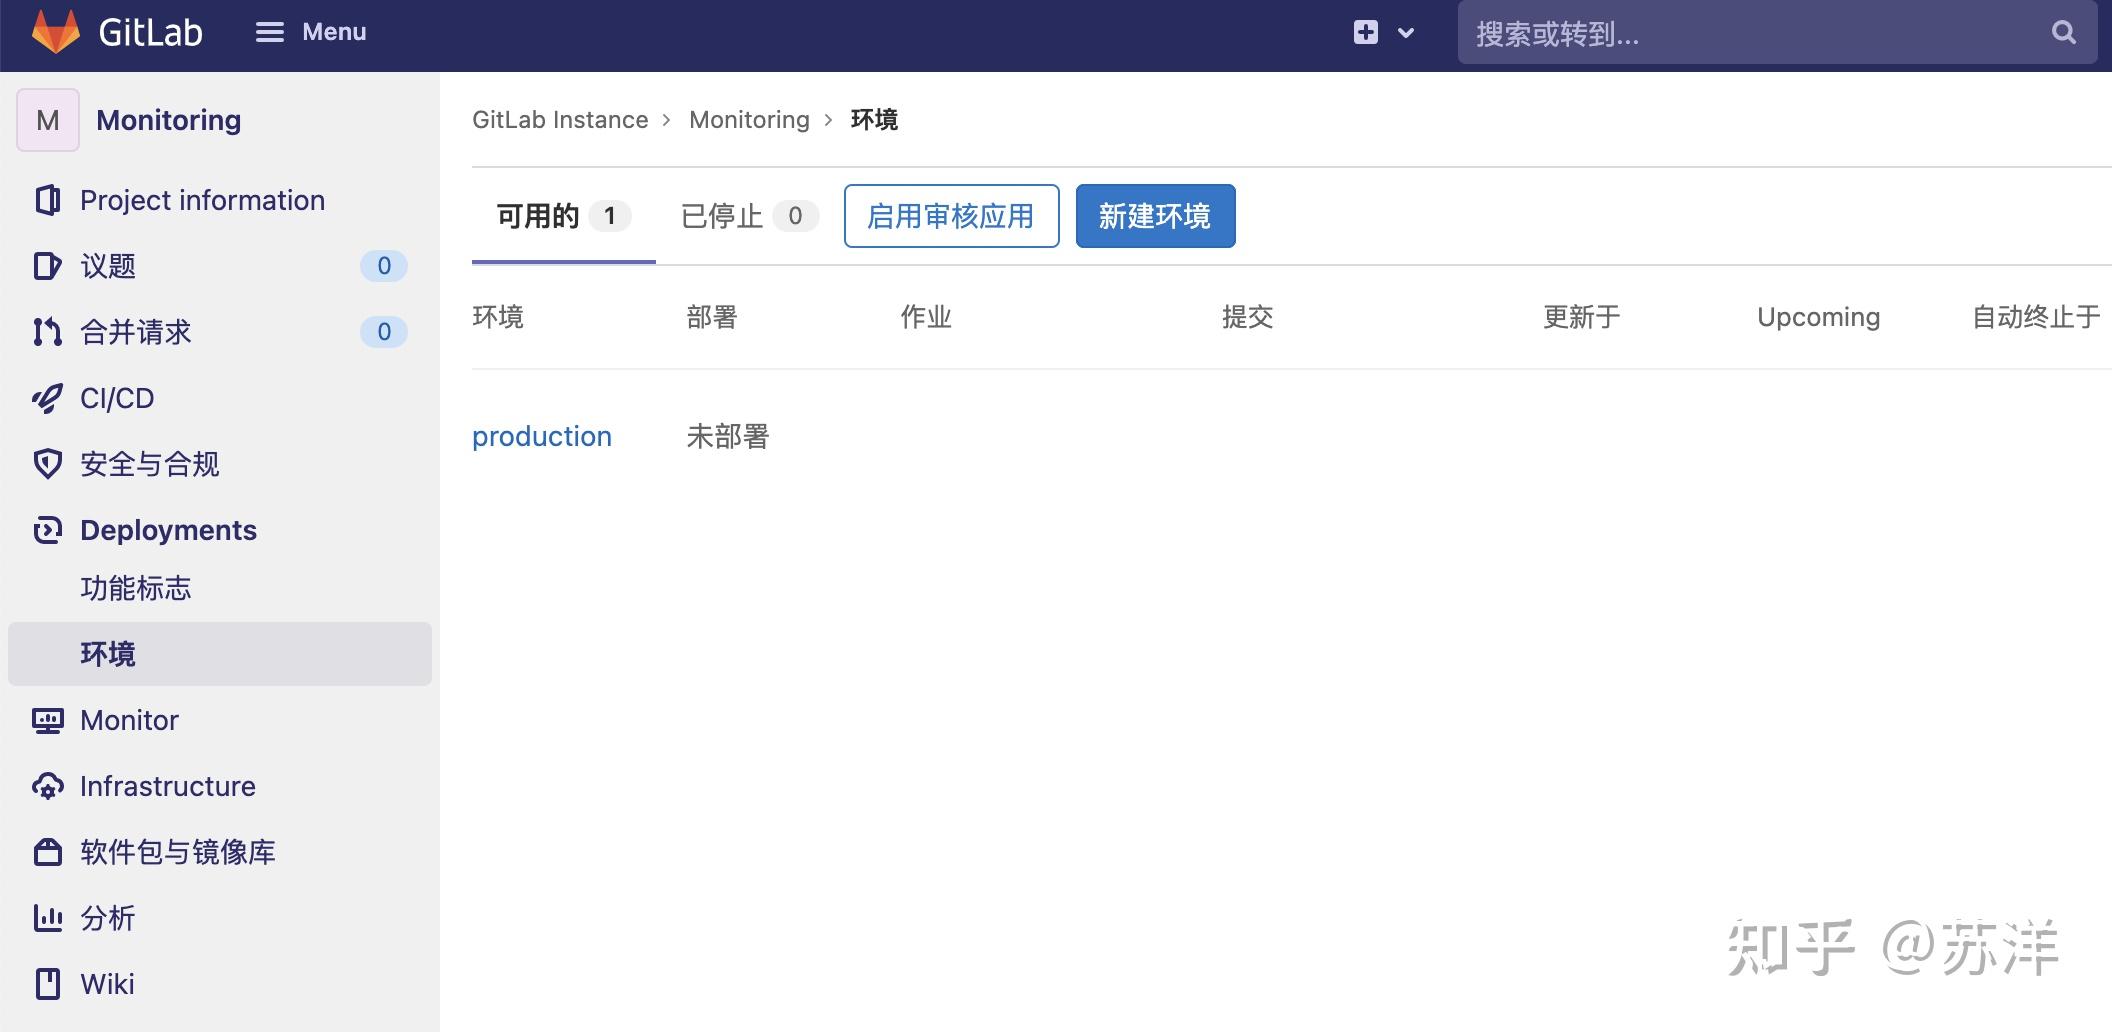2112x1032 pixels.
Task: Click the Monitoring breadcrumb link
Action: [x=748, y=119]
